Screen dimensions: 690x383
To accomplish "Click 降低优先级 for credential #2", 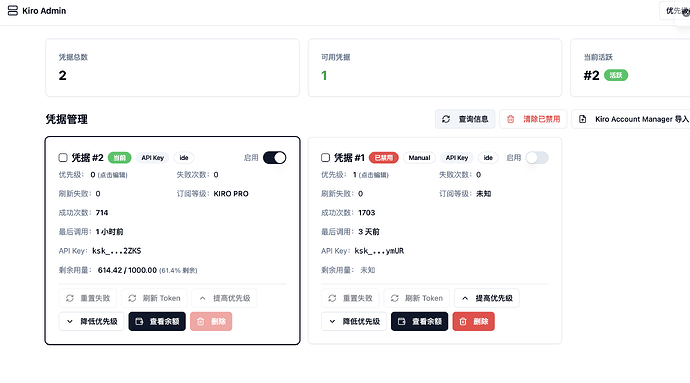I will (x=92, y=321).
